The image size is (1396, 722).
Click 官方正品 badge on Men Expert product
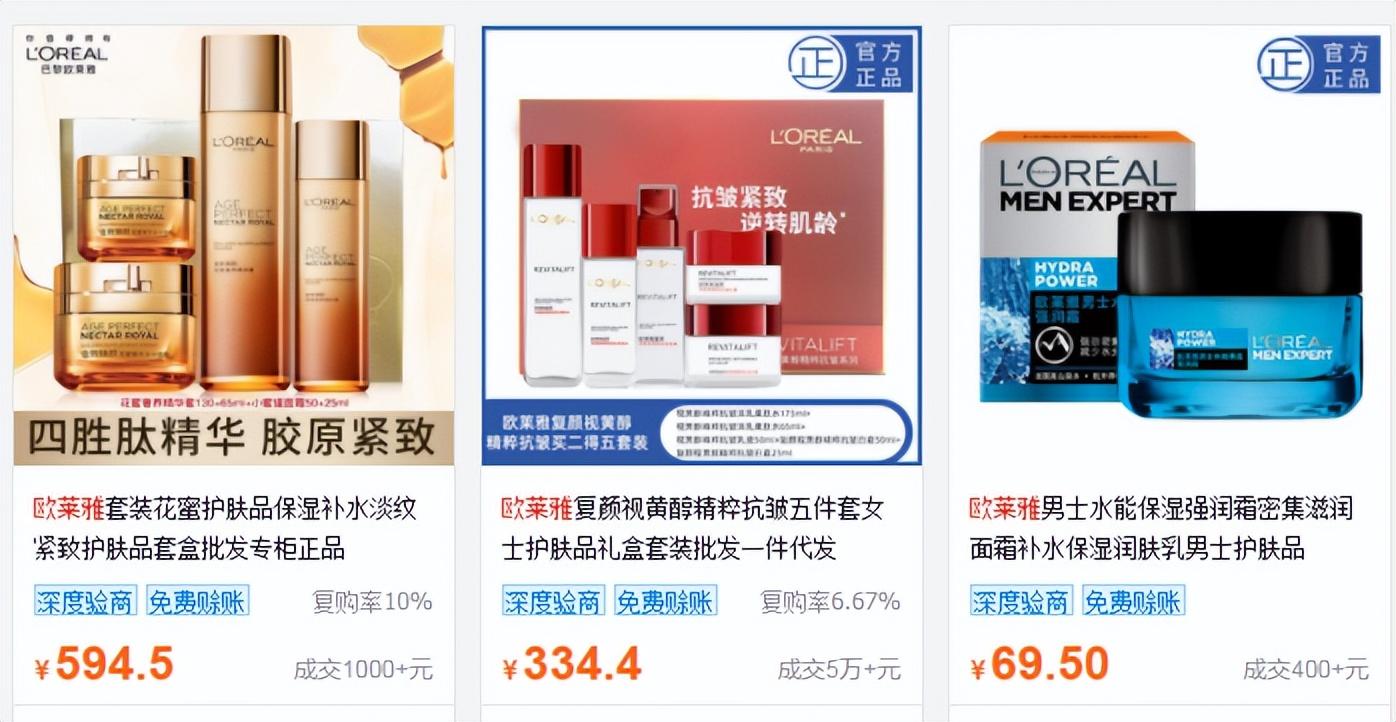(x=1316, y=64)
